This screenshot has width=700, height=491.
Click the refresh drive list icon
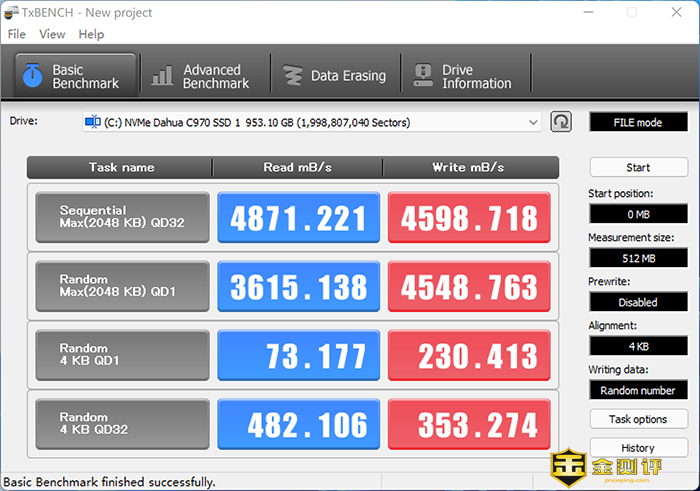point(561,122)
